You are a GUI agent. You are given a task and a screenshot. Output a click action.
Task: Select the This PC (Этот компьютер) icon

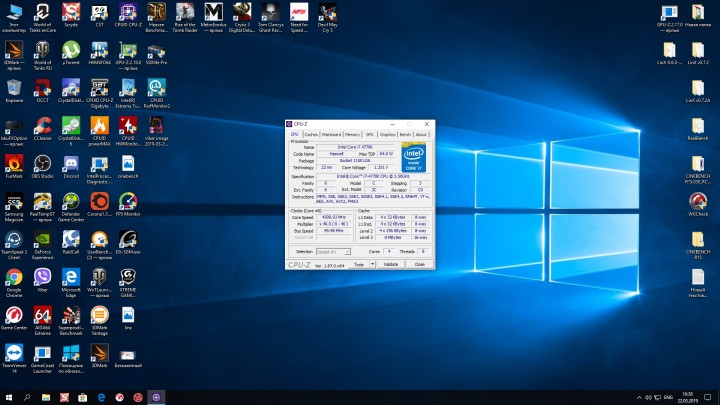point(14,17)
